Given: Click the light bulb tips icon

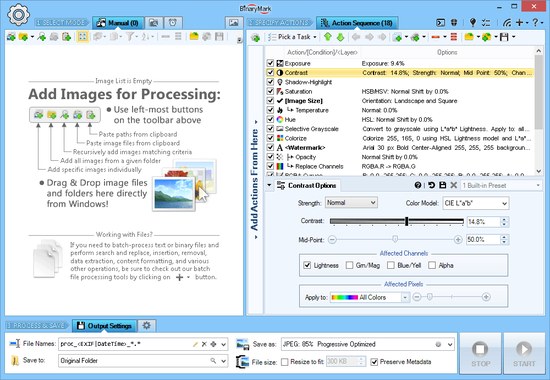Looking at the screenshot, I should 473,23.
